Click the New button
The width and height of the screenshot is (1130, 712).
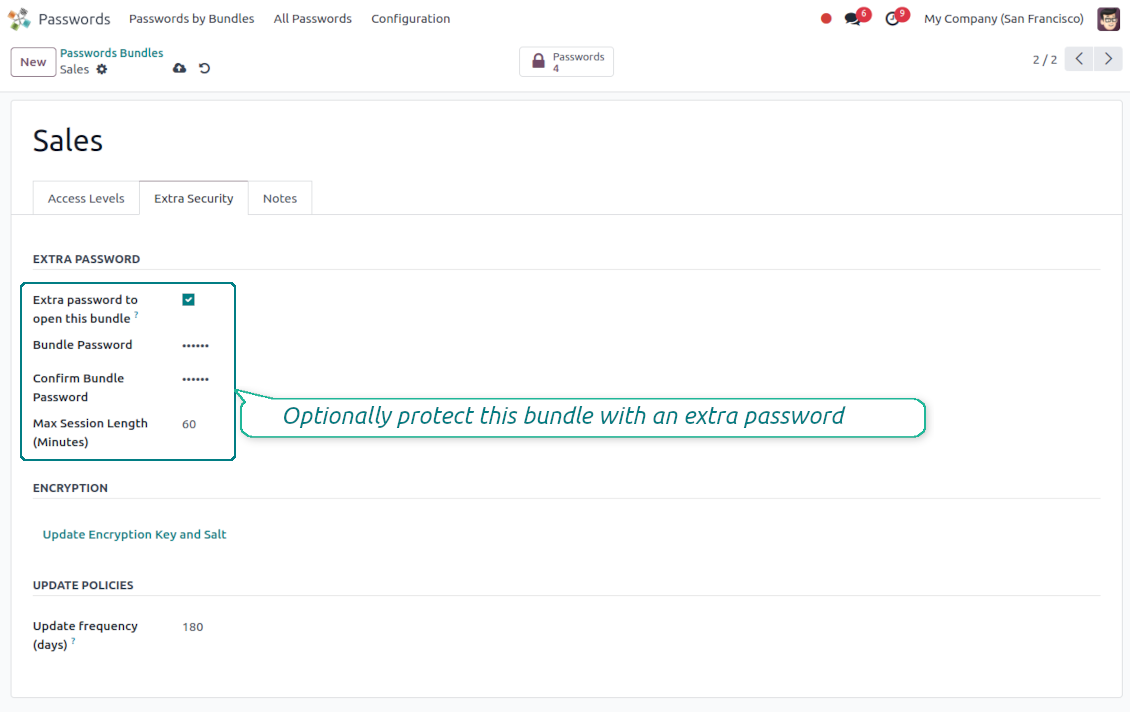tap(33, 62)
